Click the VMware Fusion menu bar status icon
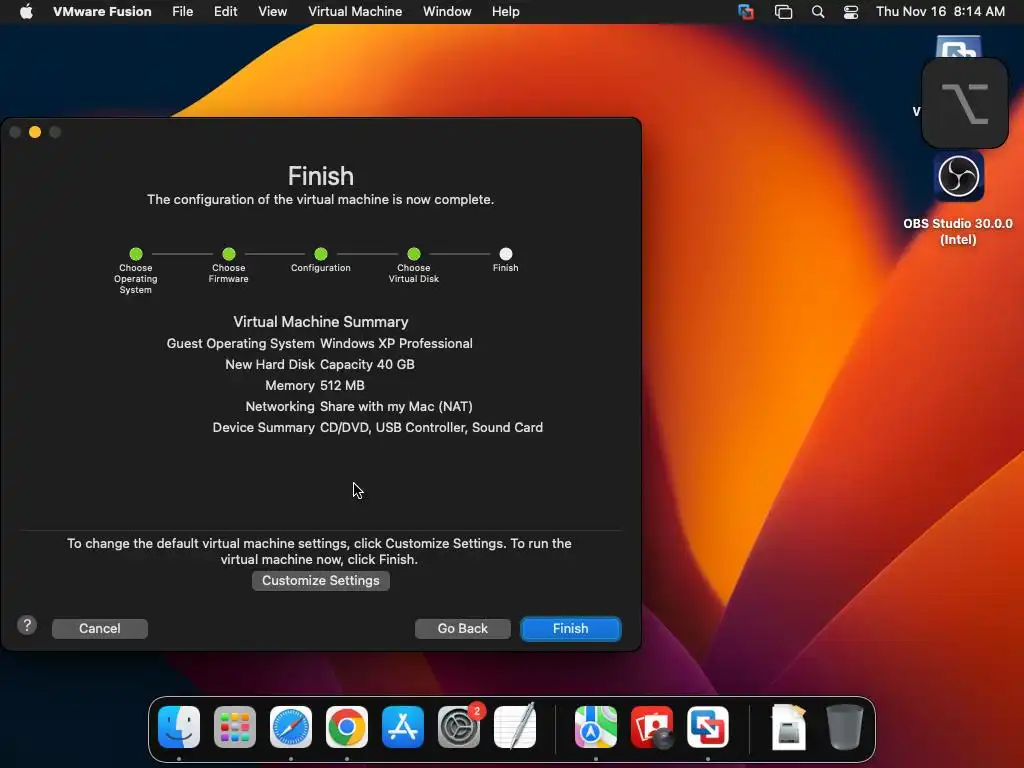1024x768 pixels. pyautogui.click(x=745, y=12)
